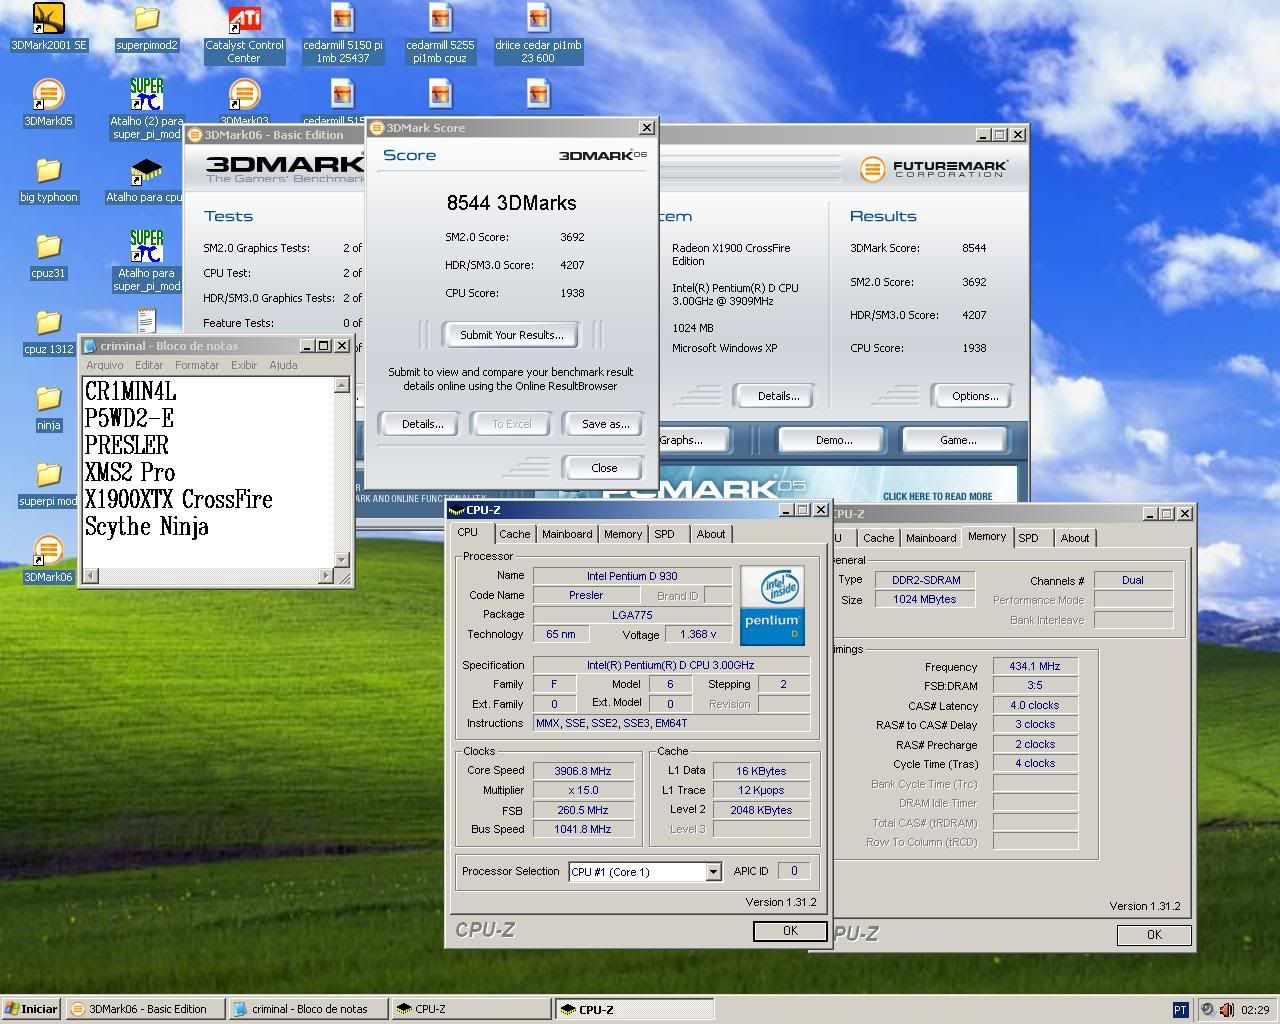This screenshot has height=1024, width=1280.
Task: Click the Futuremark Corporation logo
Action: [x=933, y=169]
